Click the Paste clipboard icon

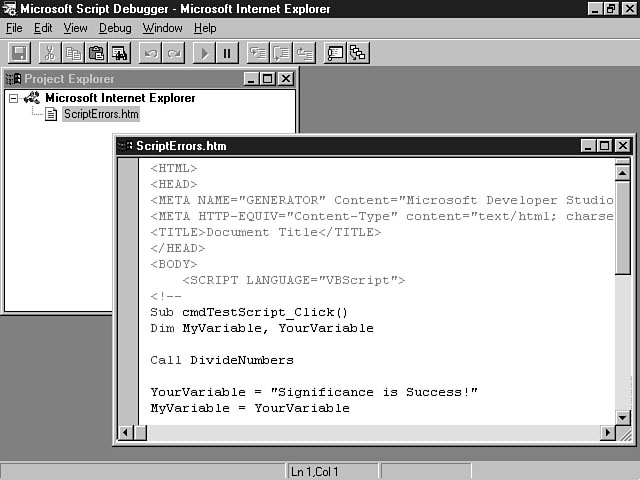pos(96,53)
